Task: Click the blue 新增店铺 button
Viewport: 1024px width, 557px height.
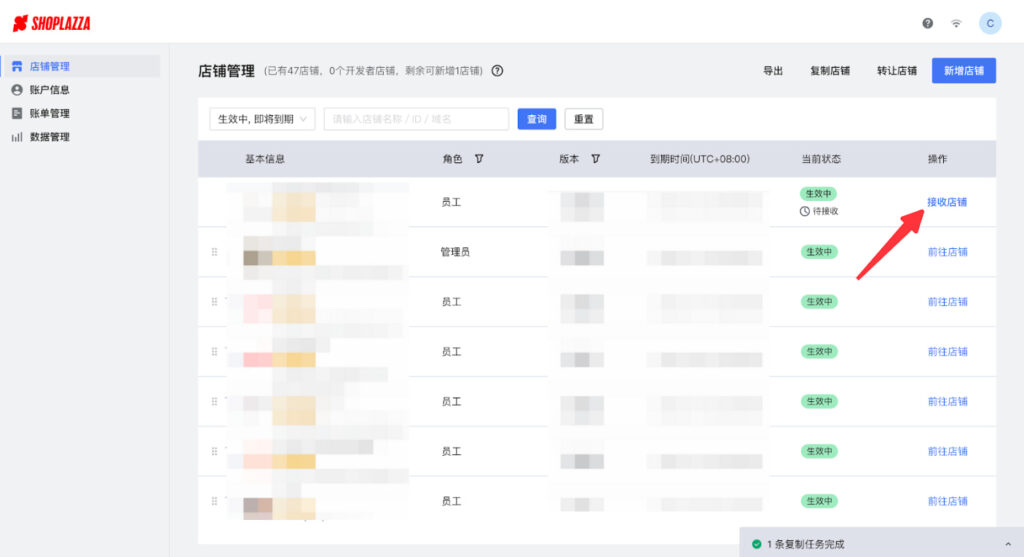Action: click(x=964, y=71)
